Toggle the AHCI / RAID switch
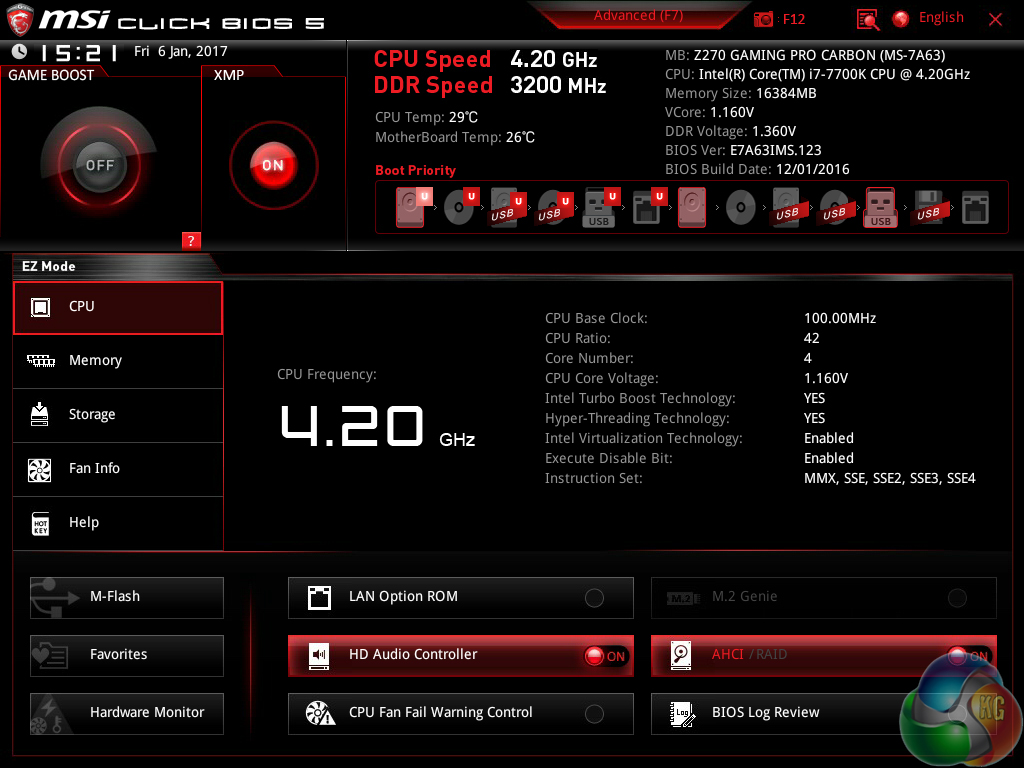This screenshot has width=1024, height=768. (970, 656)
